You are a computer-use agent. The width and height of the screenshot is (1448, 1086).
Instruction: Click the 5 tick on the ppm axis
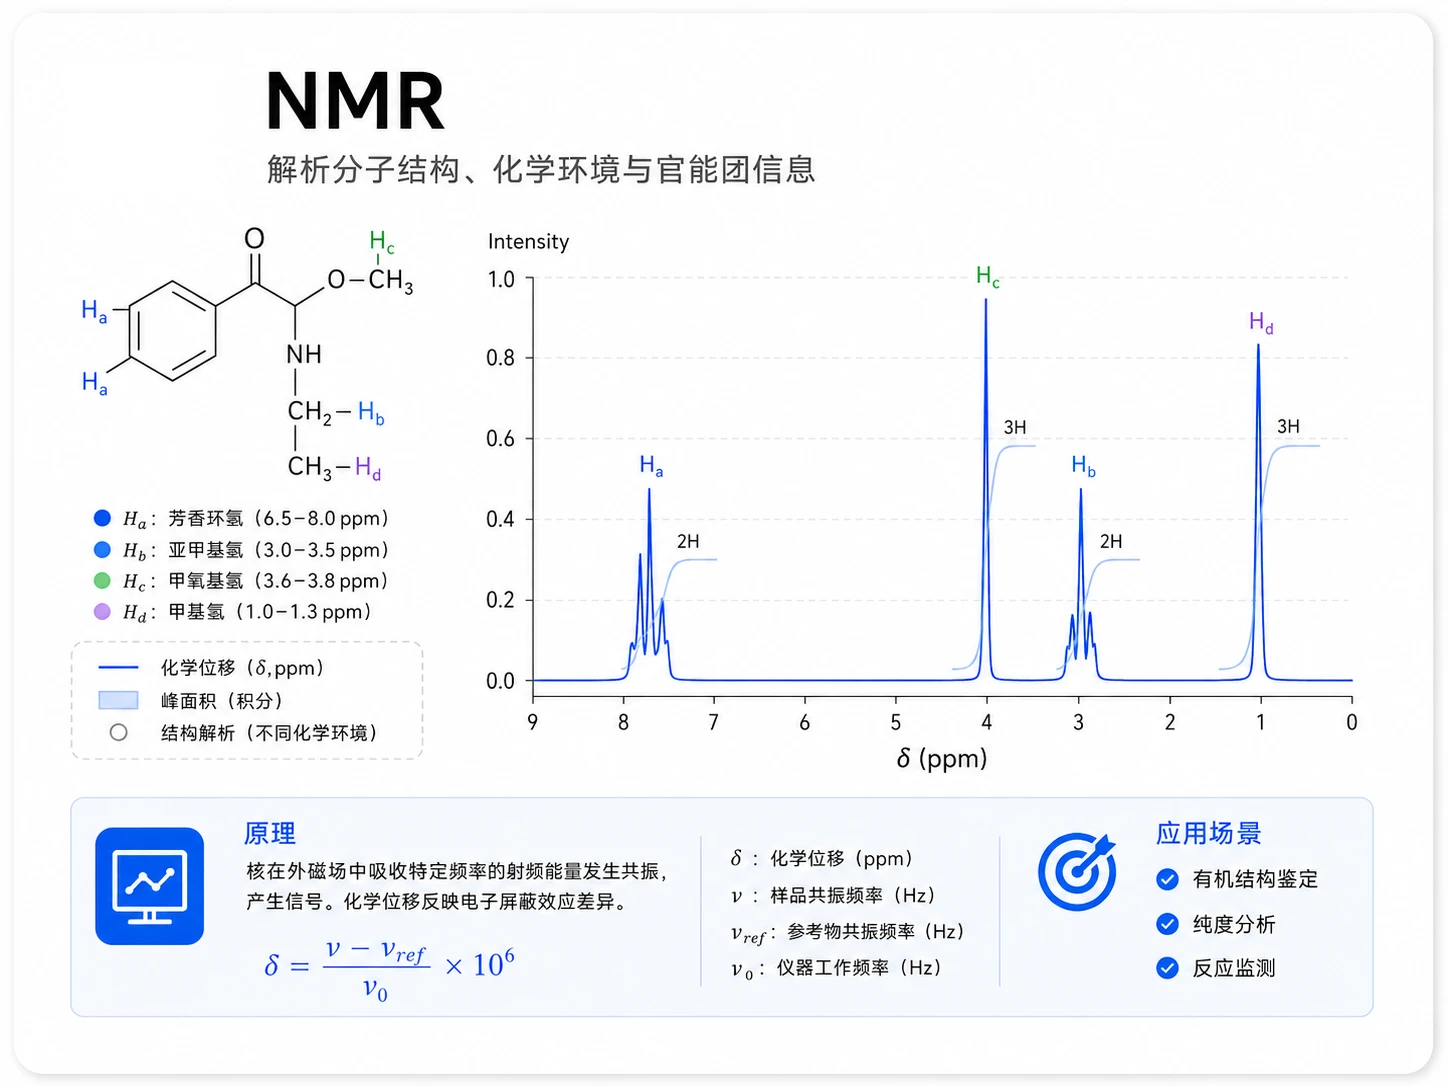point(896,722)
